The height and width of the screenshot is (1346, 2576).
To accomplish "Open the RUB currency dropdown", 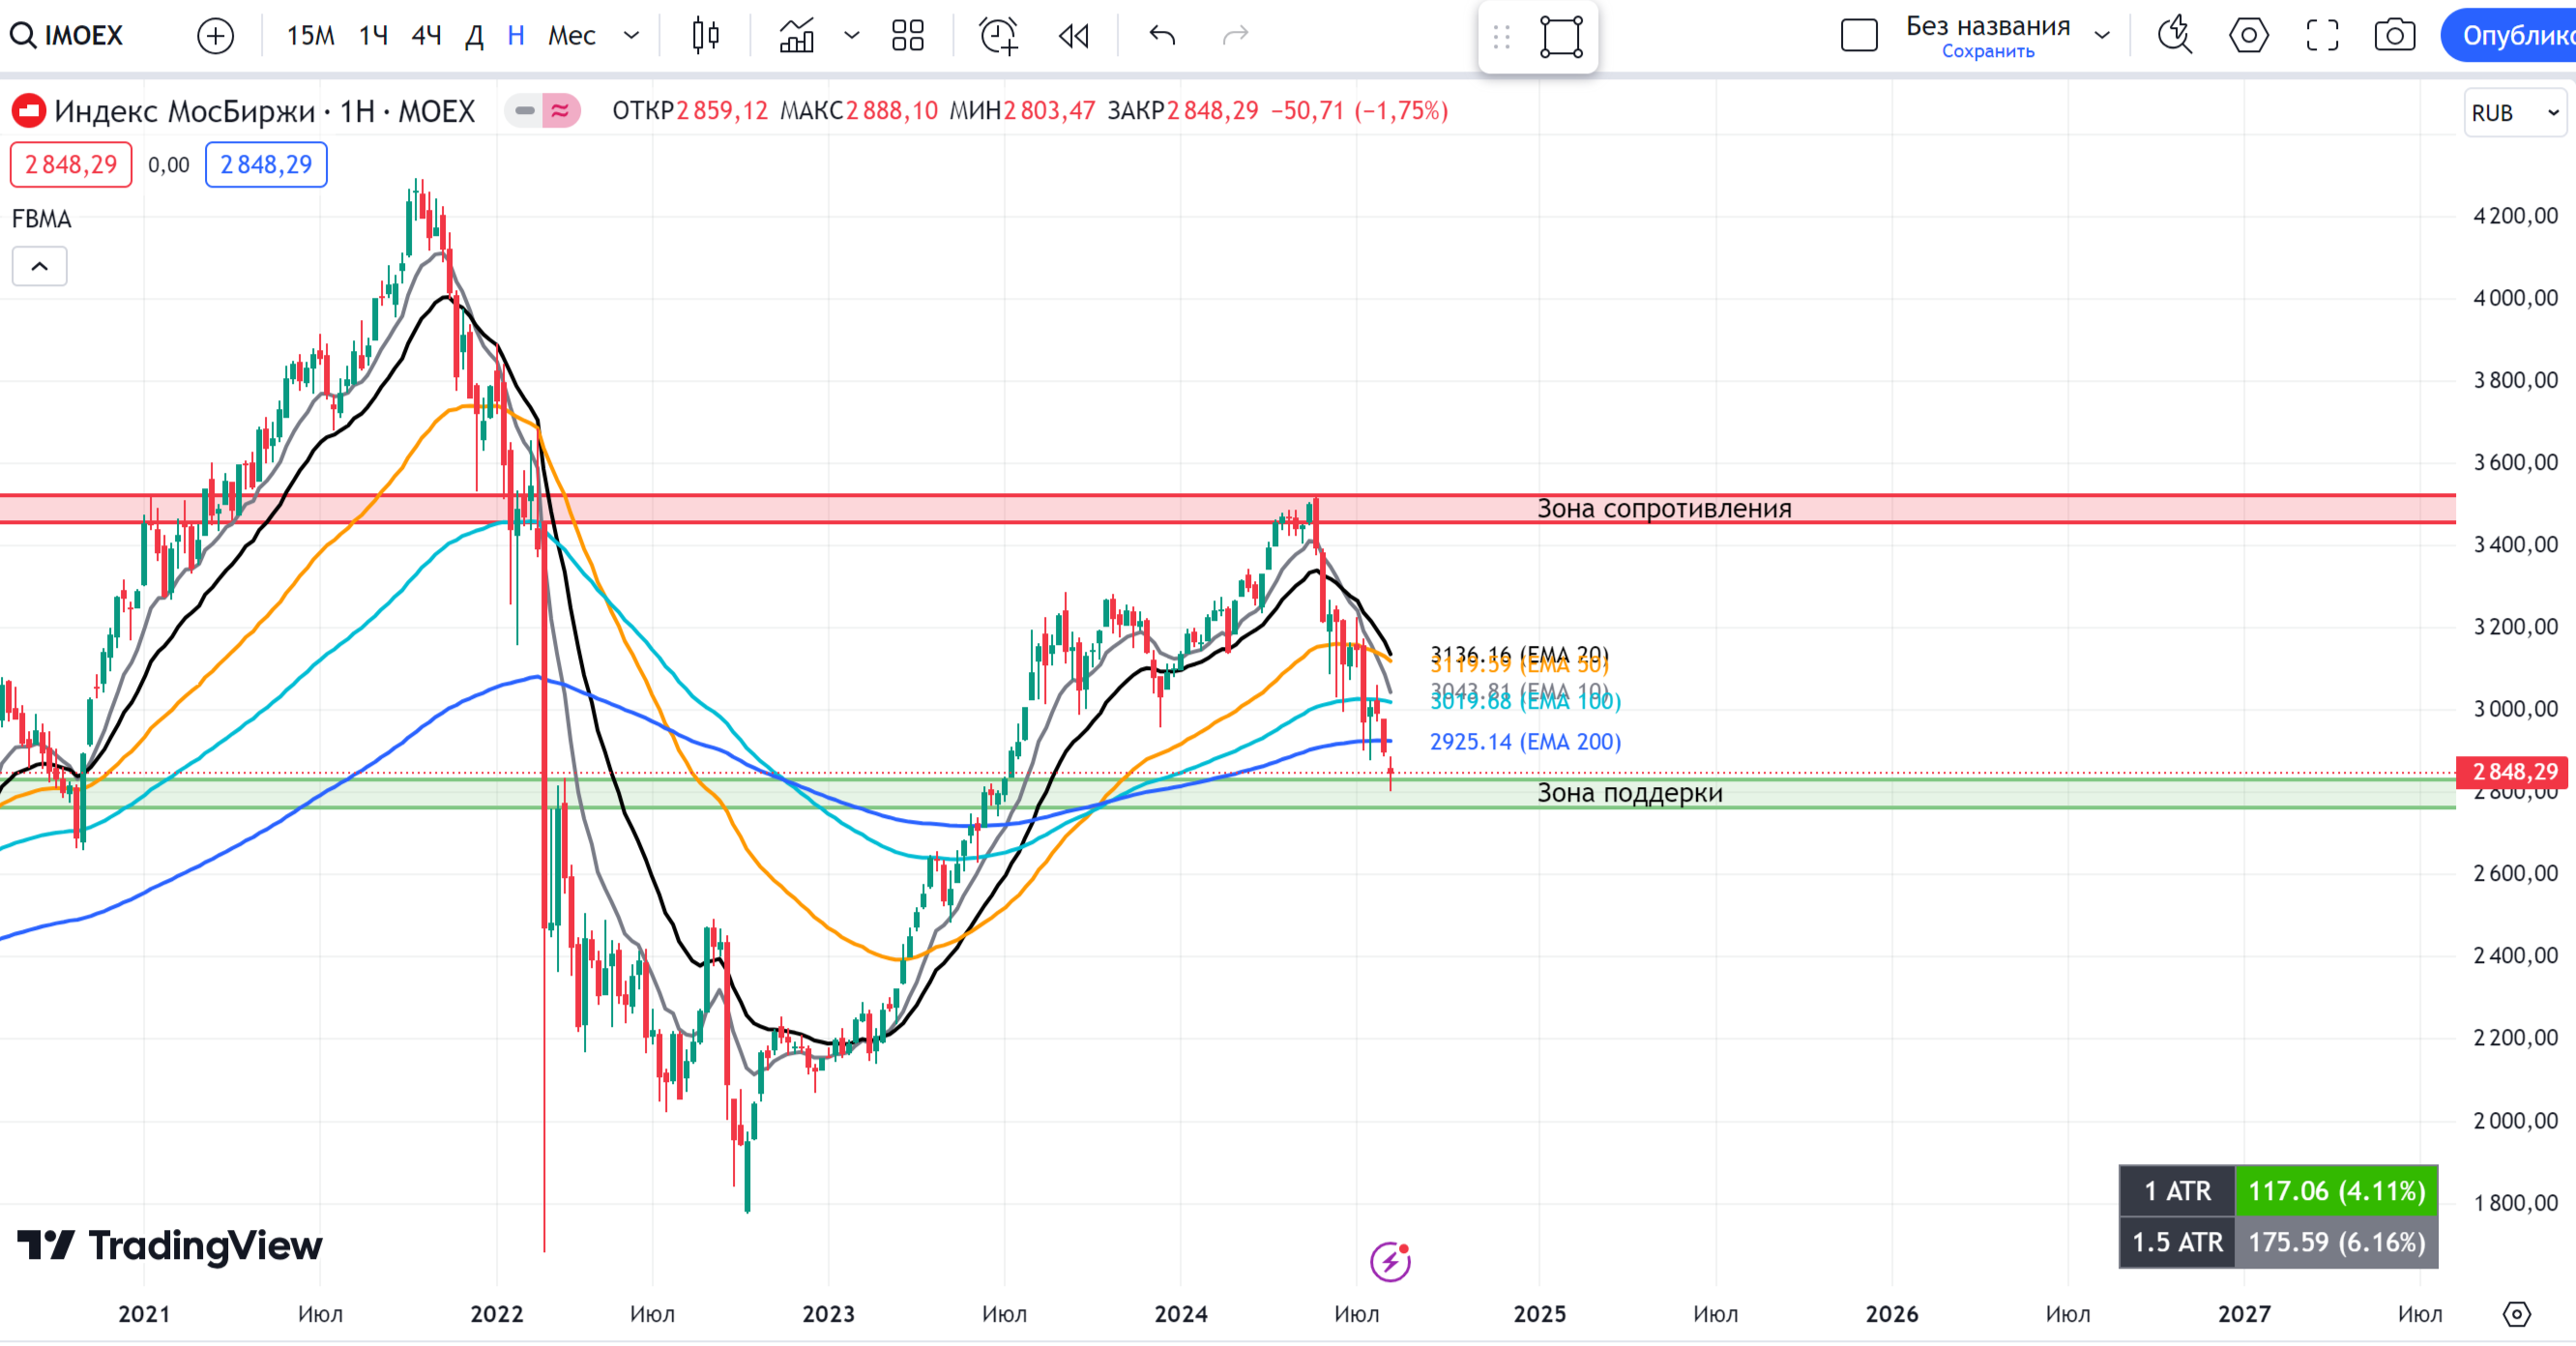I will tap(2514, 112).
